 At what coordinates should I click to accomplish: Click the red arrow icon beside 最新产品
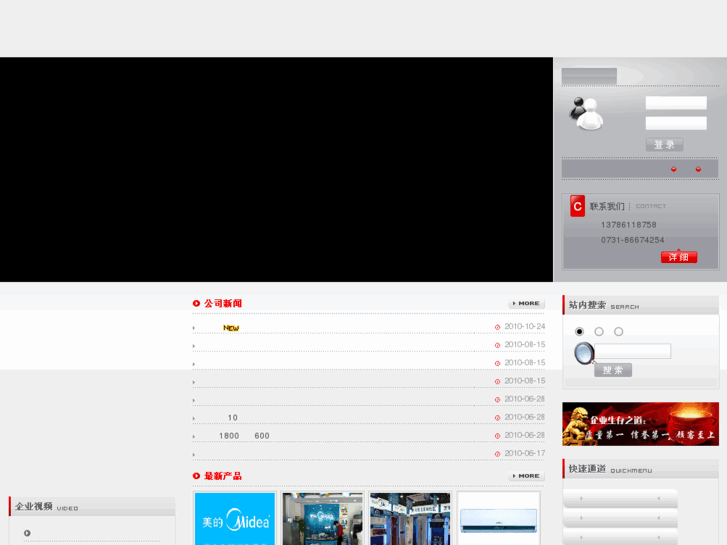[196, 476]
